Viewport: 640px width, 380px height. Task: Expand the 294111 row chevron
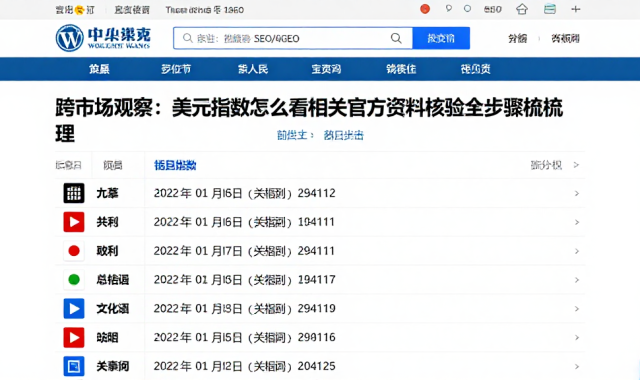pyautogui.click(x=577, y=251)
